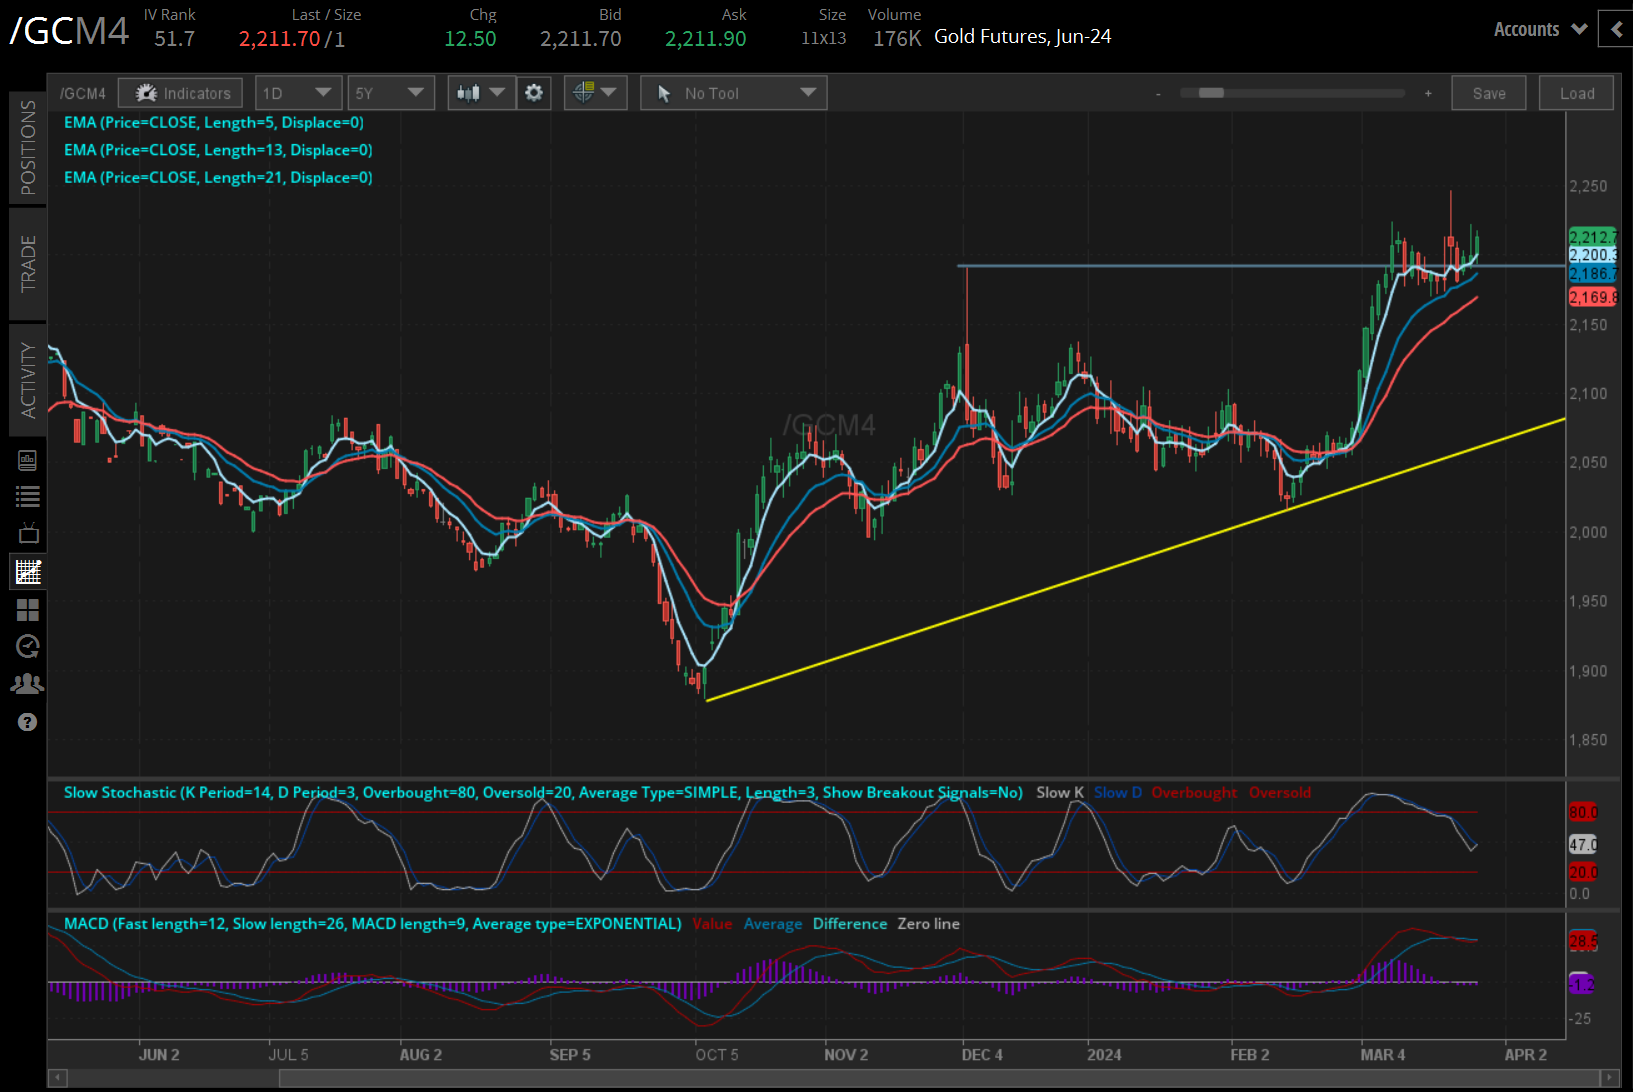Switch to the POSITIONS side tab
The height and width of the screenshot is (1092, 1633).
coord(28,147)
